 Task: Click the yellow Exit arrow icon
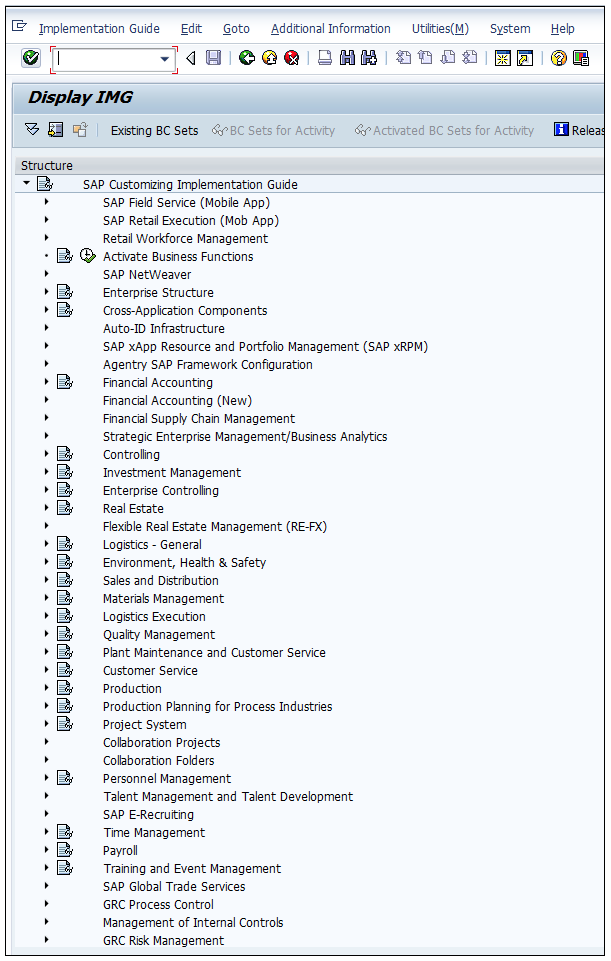click(270, 58)
